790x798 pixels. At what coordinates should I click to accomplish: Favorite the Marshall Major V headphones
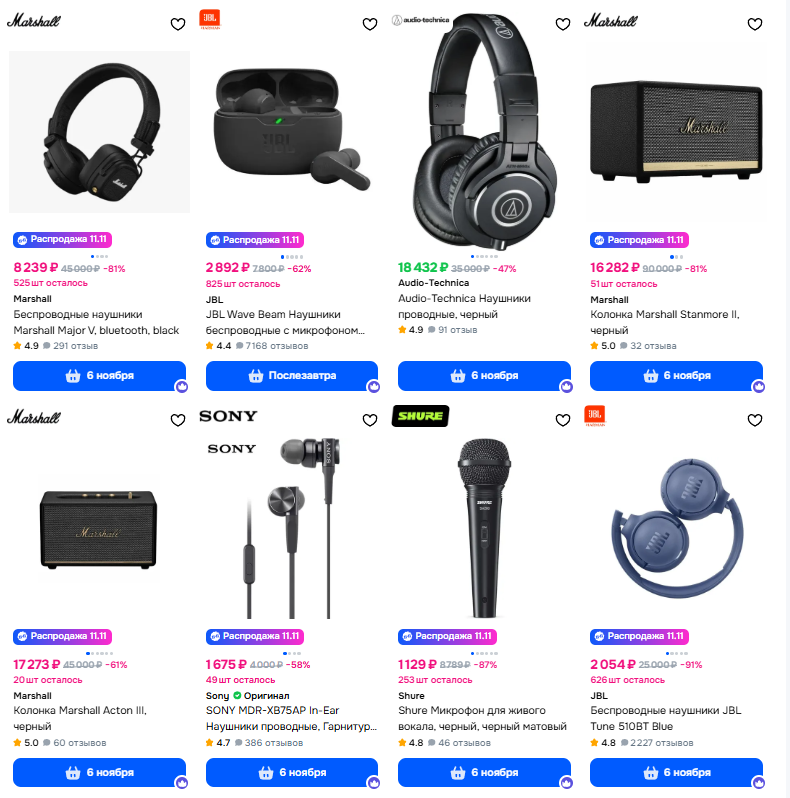click(x=178, y=24)
